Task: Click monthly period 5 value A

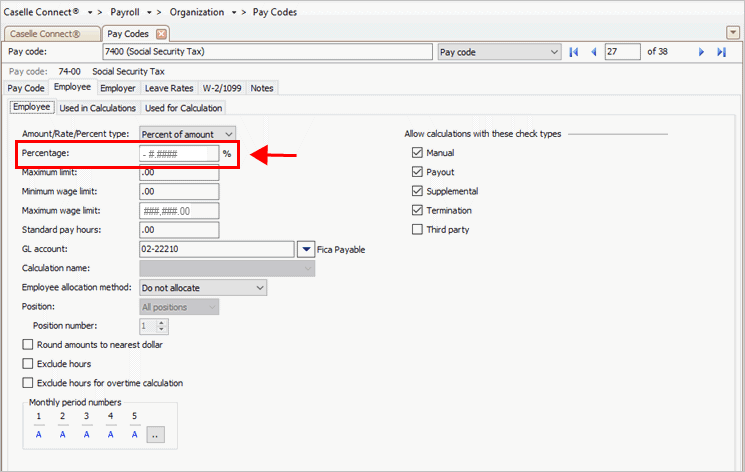Action: (x=134, y=434)
